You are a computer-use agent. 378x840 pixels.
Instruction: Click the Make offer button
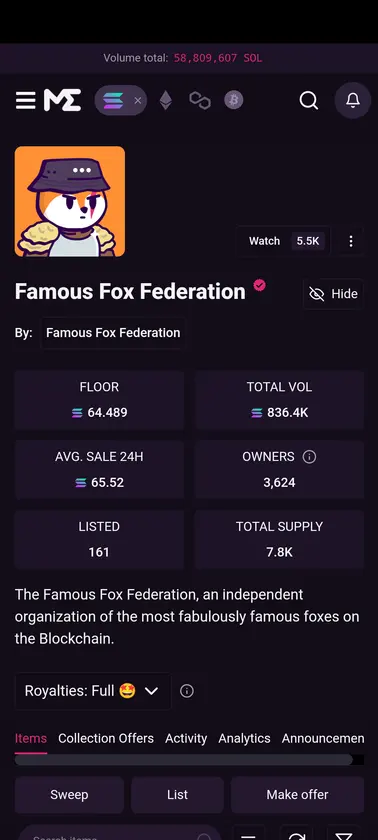[x=297, y=794]
